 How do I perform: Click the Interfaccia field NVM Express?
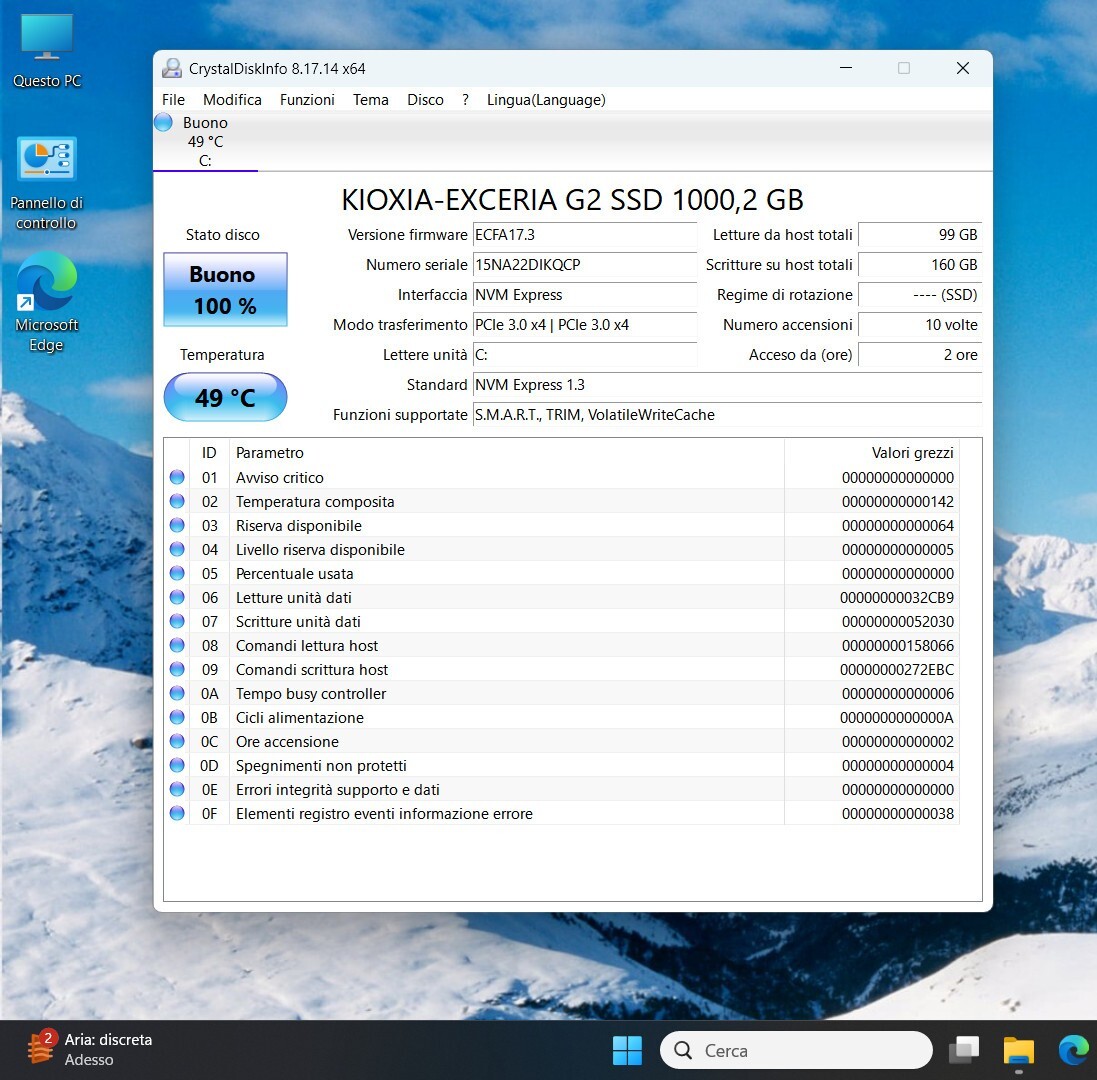point(585,295)
